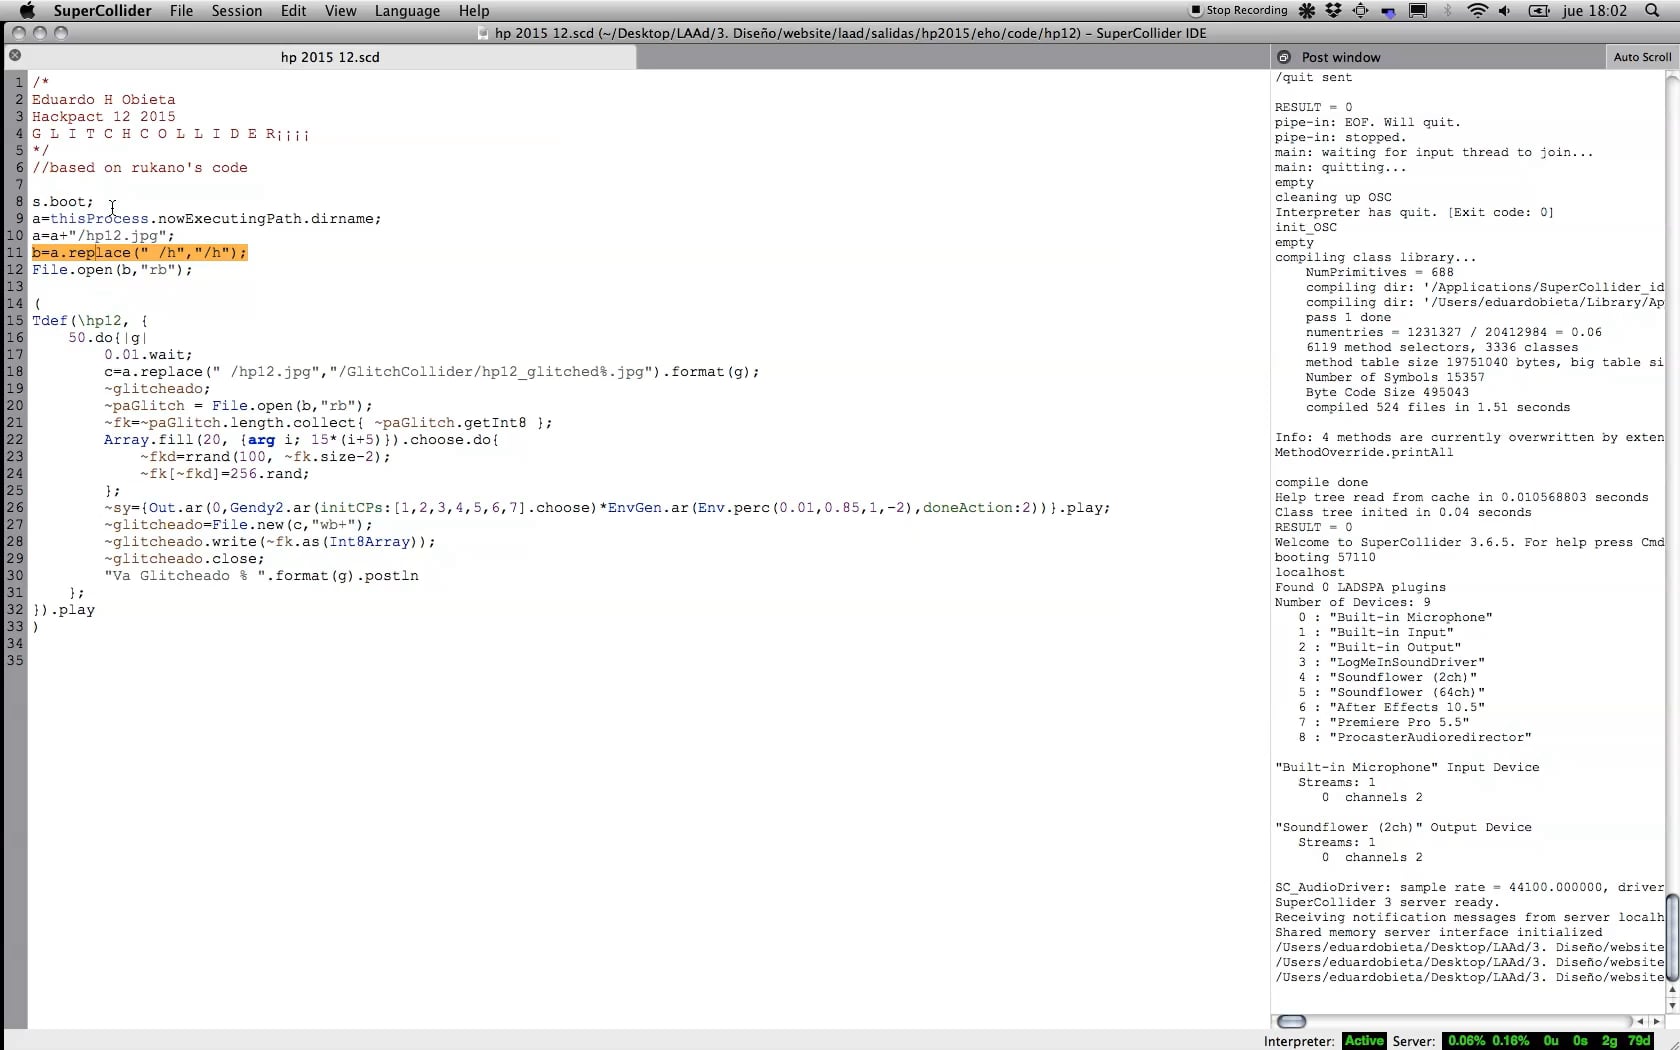Image resolution: width=1680 pixels, height=1050 pixels.
Task: Close the hp 2015 12.scd tab
Action: tap(15, 56)
